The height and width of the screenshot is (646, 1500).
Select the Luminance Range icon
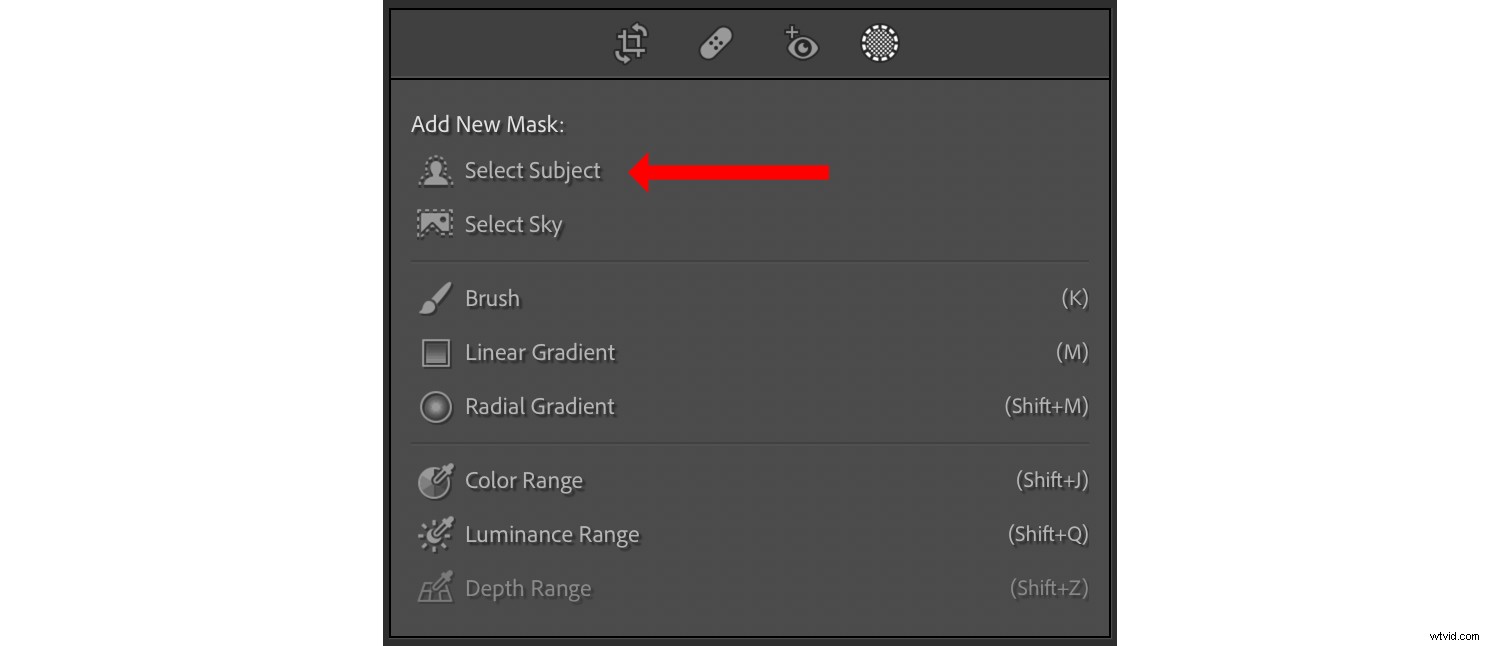click(435, 534)
